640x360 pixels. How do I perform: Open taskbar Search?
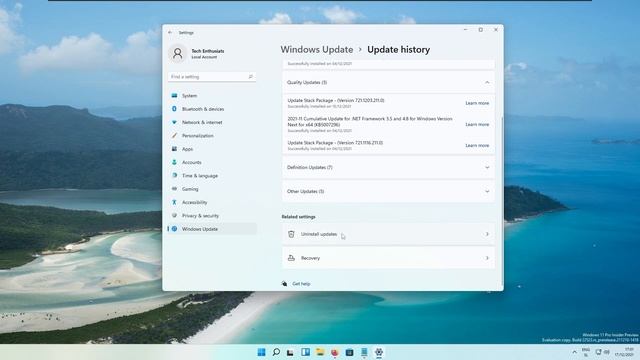coord(276,352)
